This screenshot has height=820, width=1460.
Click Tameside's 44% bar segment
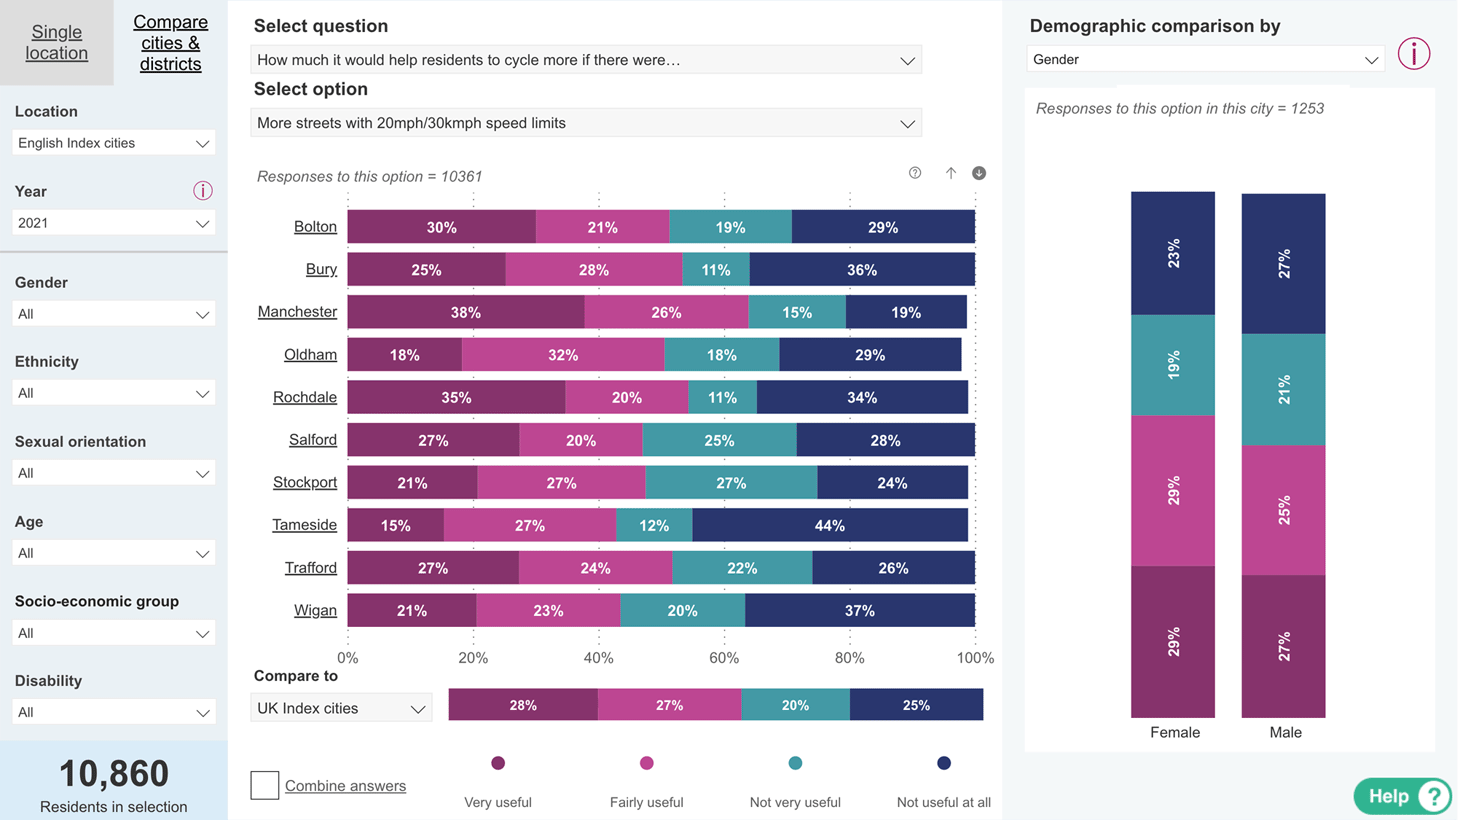(830, 525)
